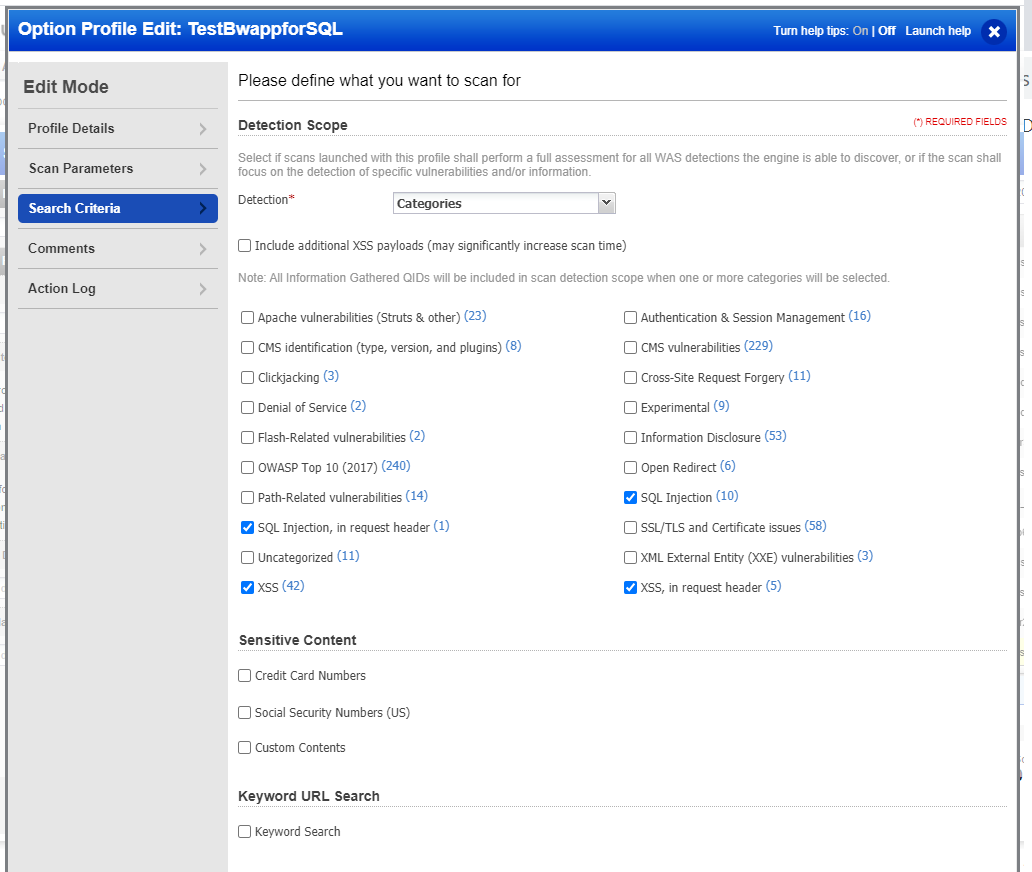Enable Cross-Site Request Forgery category

[x=631, y=378]
